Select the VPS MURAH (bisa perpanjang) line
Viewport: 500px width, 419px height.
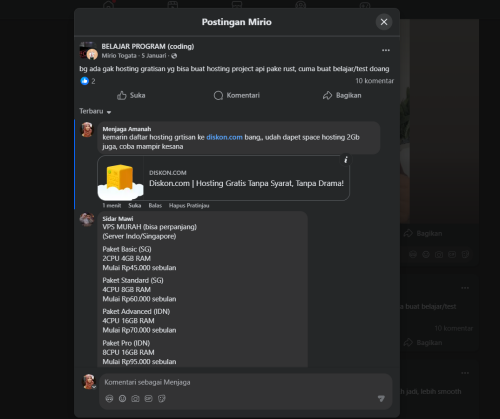[150, 227]
